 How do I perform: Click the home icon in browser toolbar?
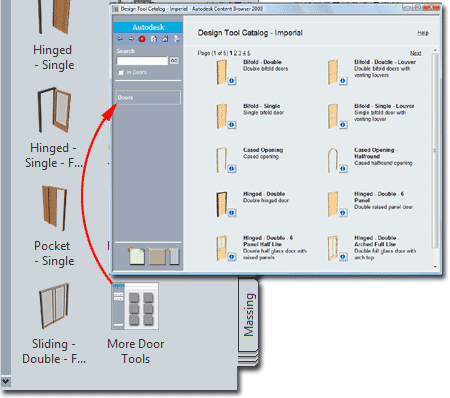165,39
